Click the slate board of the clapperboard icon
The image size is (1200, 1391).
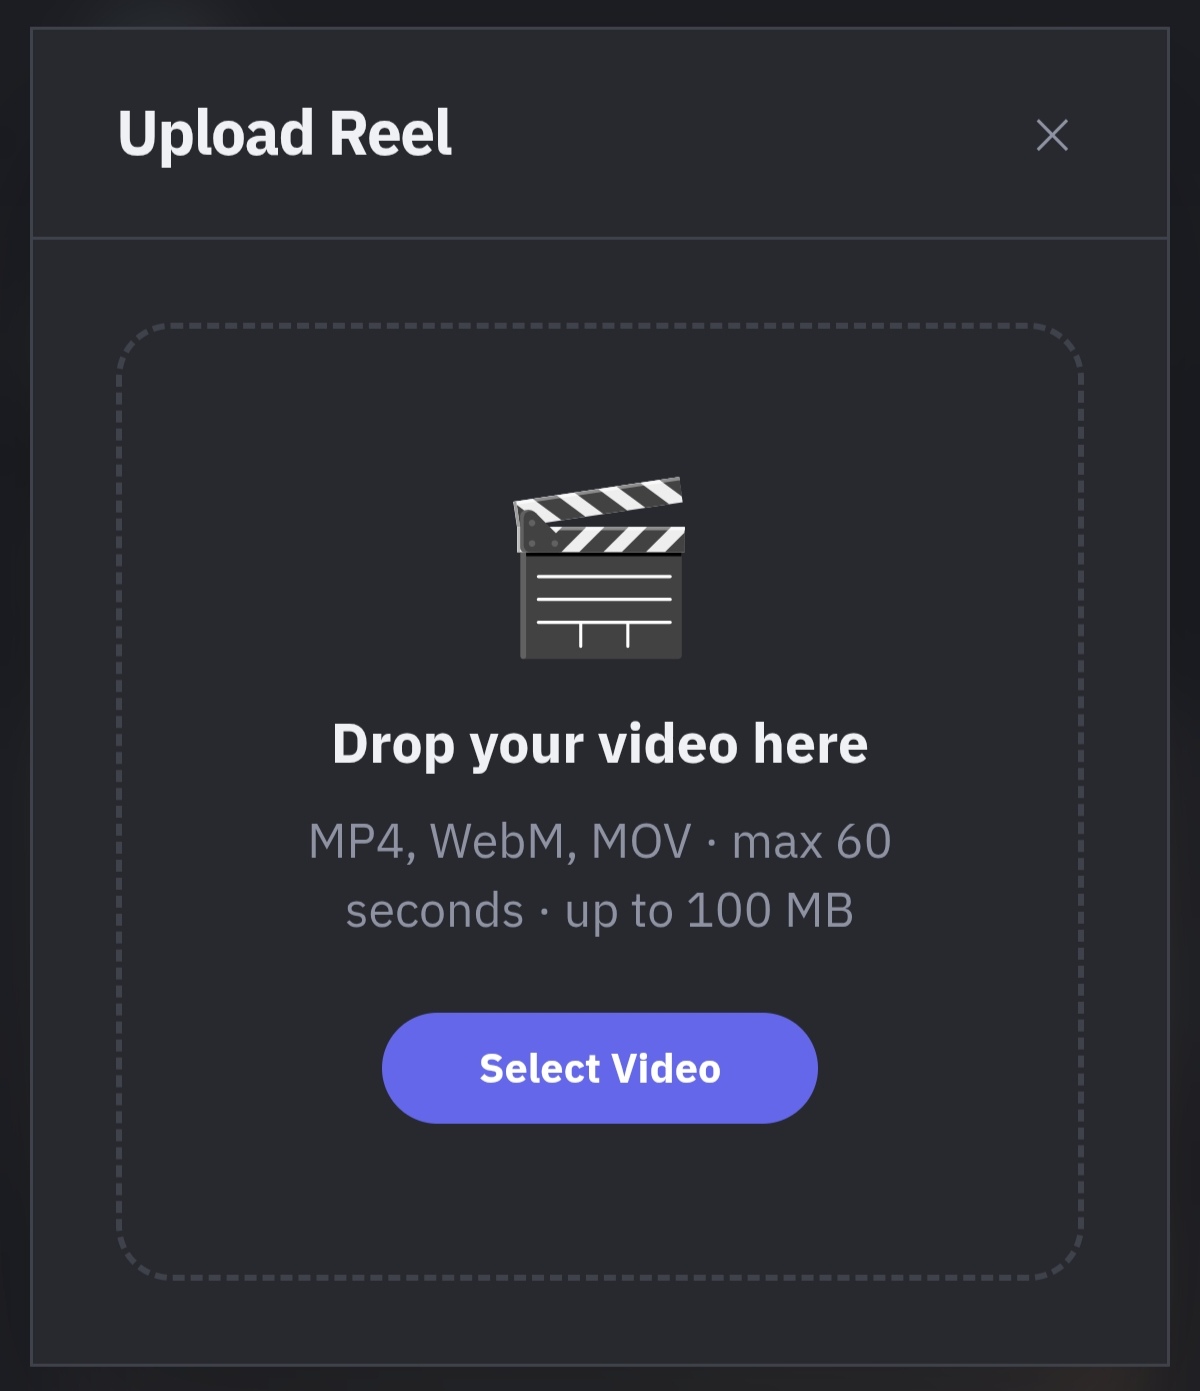coord(601,606)
